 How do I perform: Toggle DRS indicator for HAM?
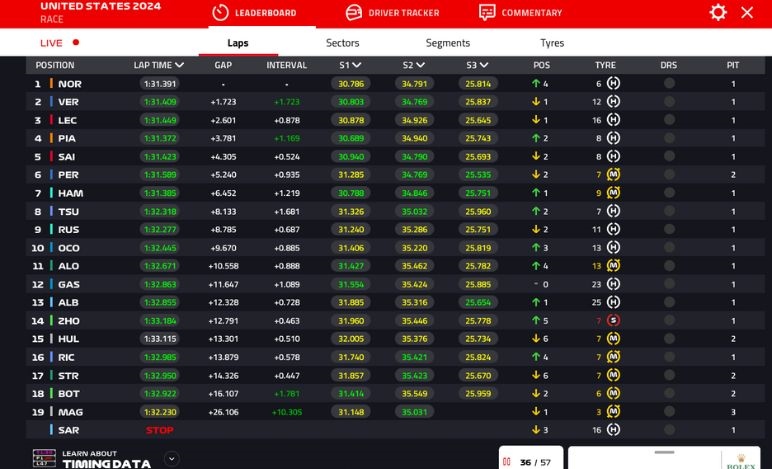[669, 193]
